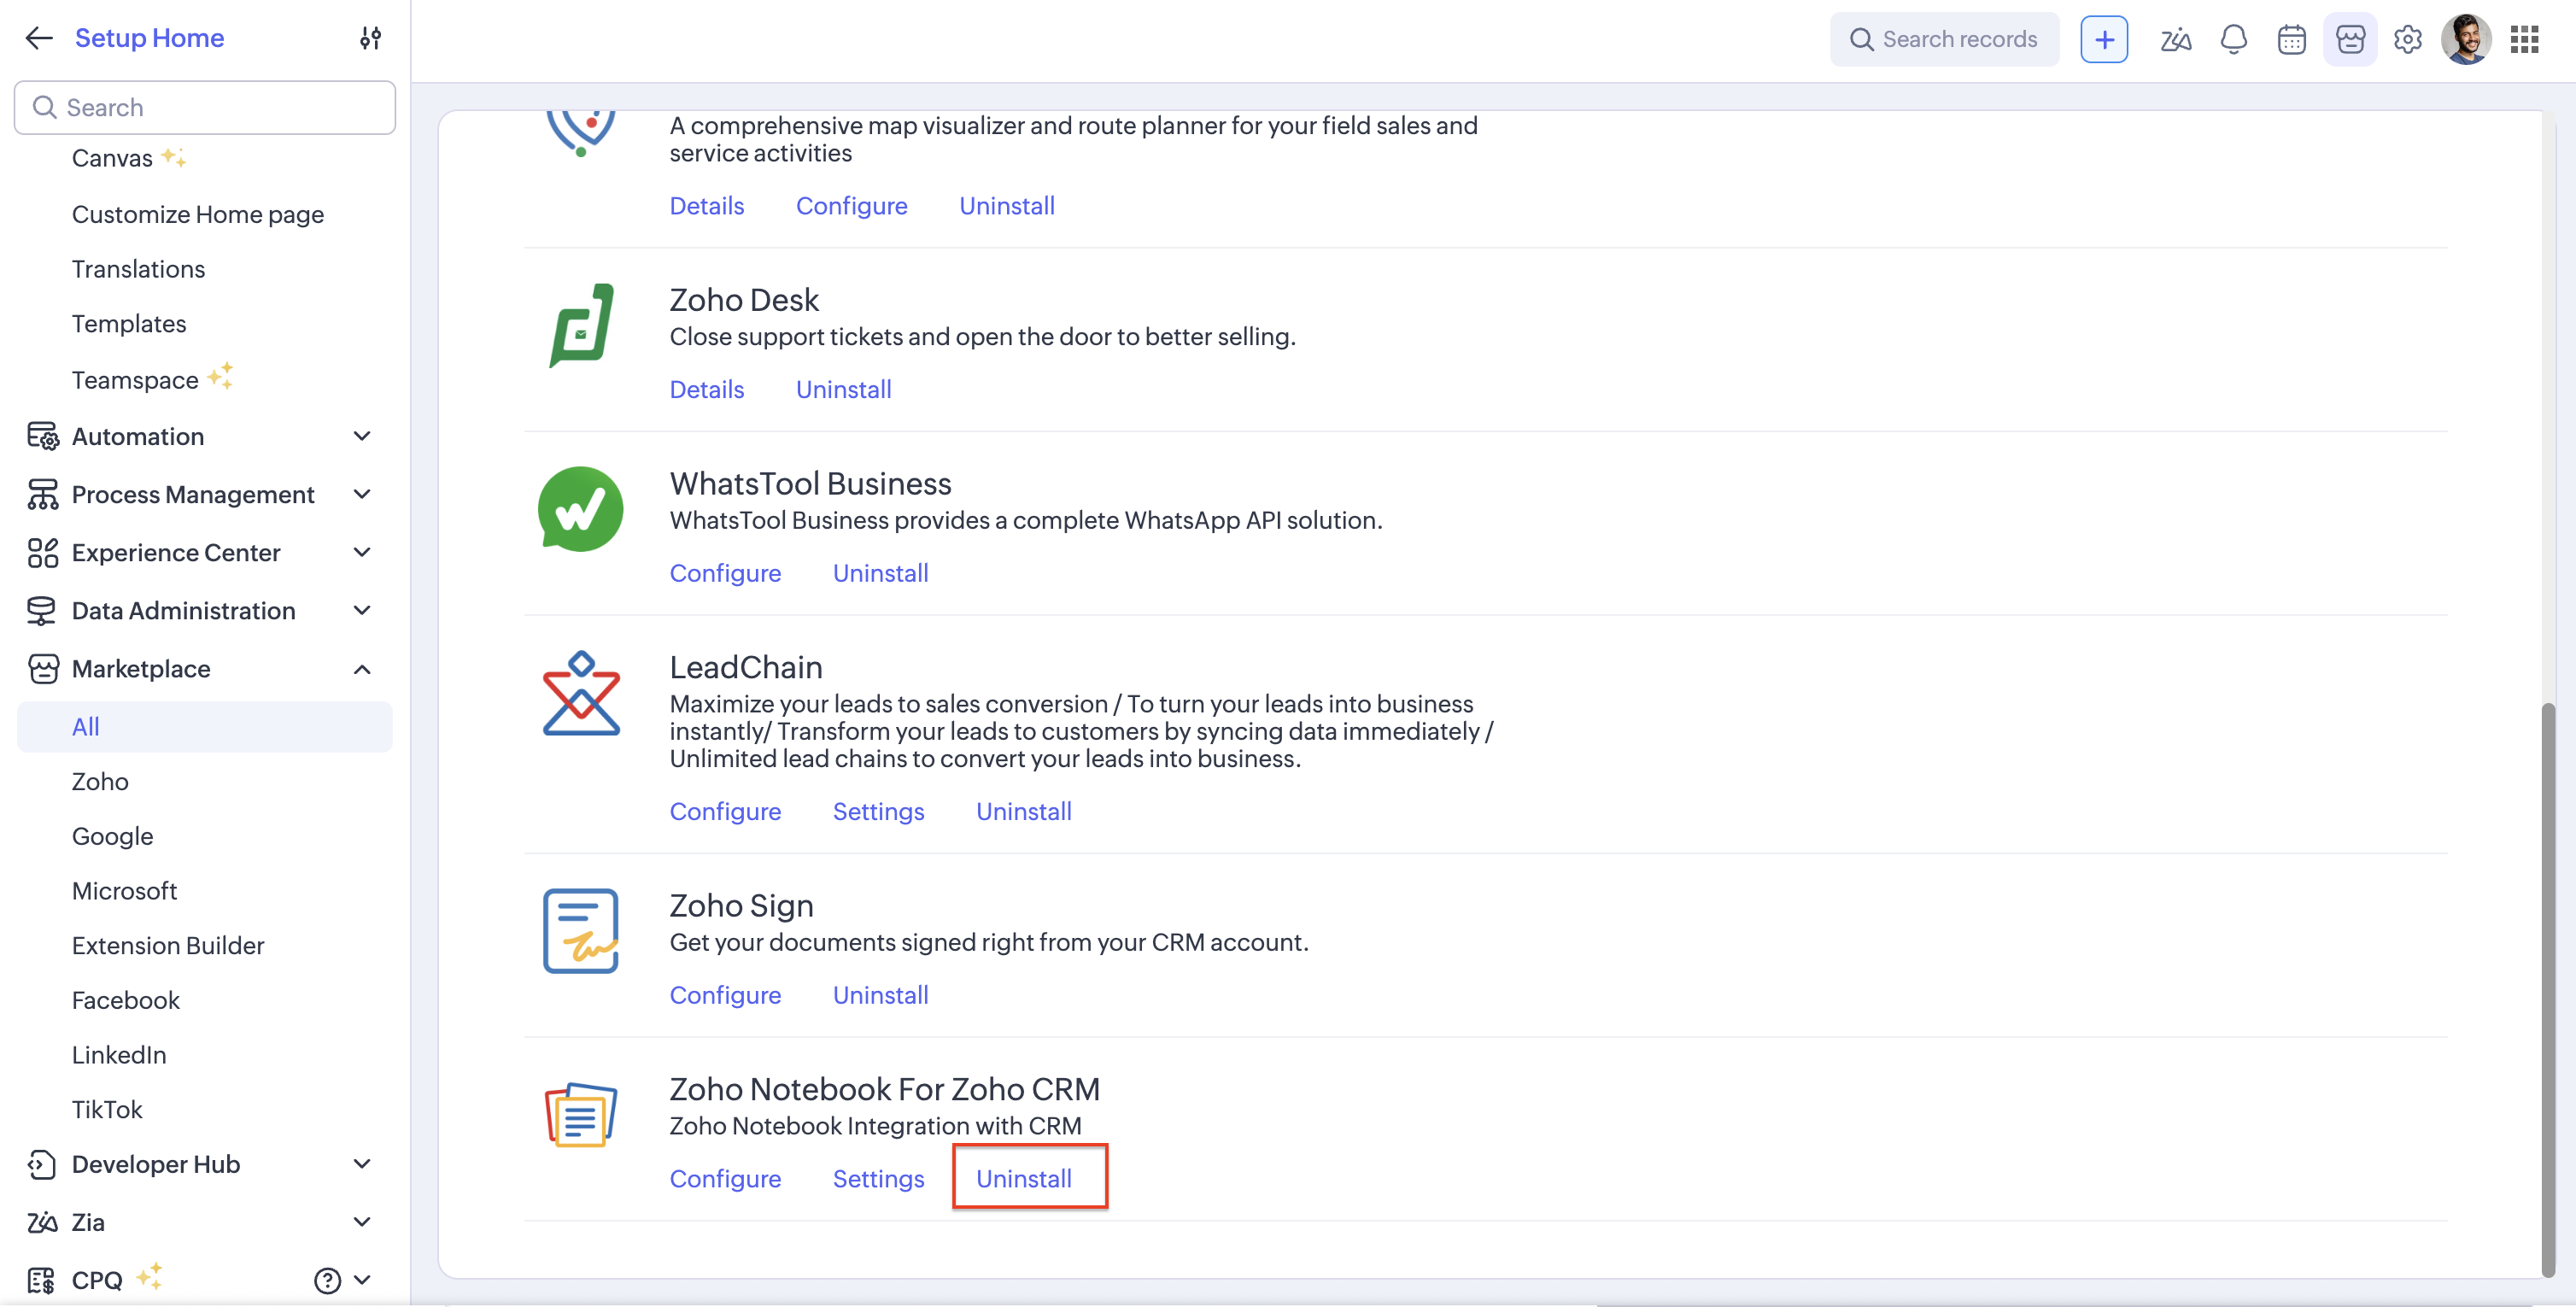This screenshot has height=1307, width=2576.
Task: Open the apps grid launcher
Action: pos(2524,39)
